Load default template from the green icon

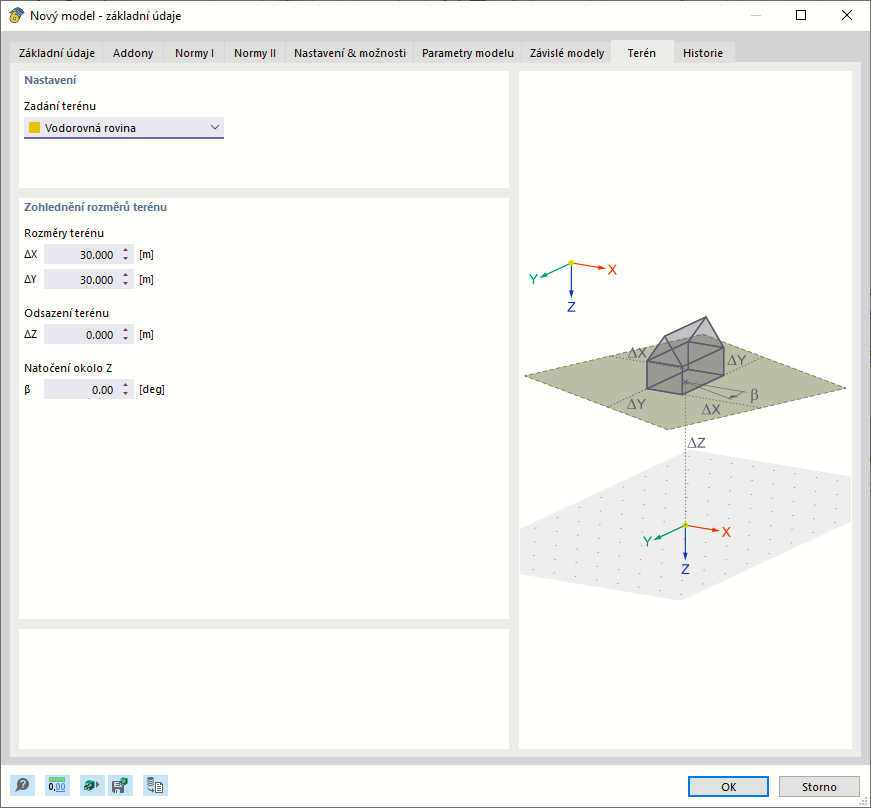tap(92, 785)
